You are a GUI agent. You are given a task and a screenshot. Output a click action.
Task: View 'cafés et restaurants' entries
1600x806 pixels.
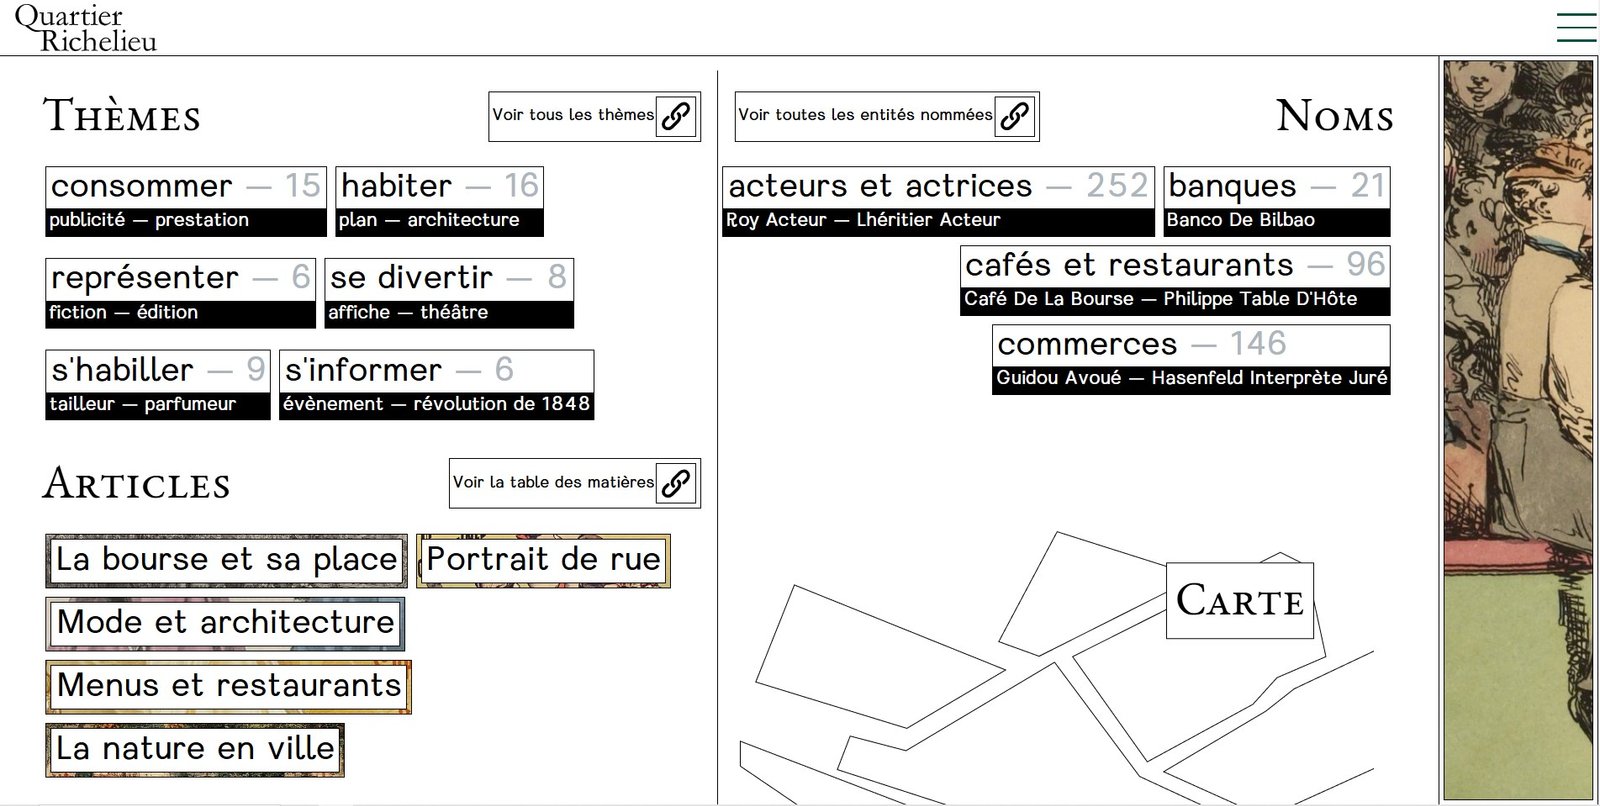pos(1175,280)
